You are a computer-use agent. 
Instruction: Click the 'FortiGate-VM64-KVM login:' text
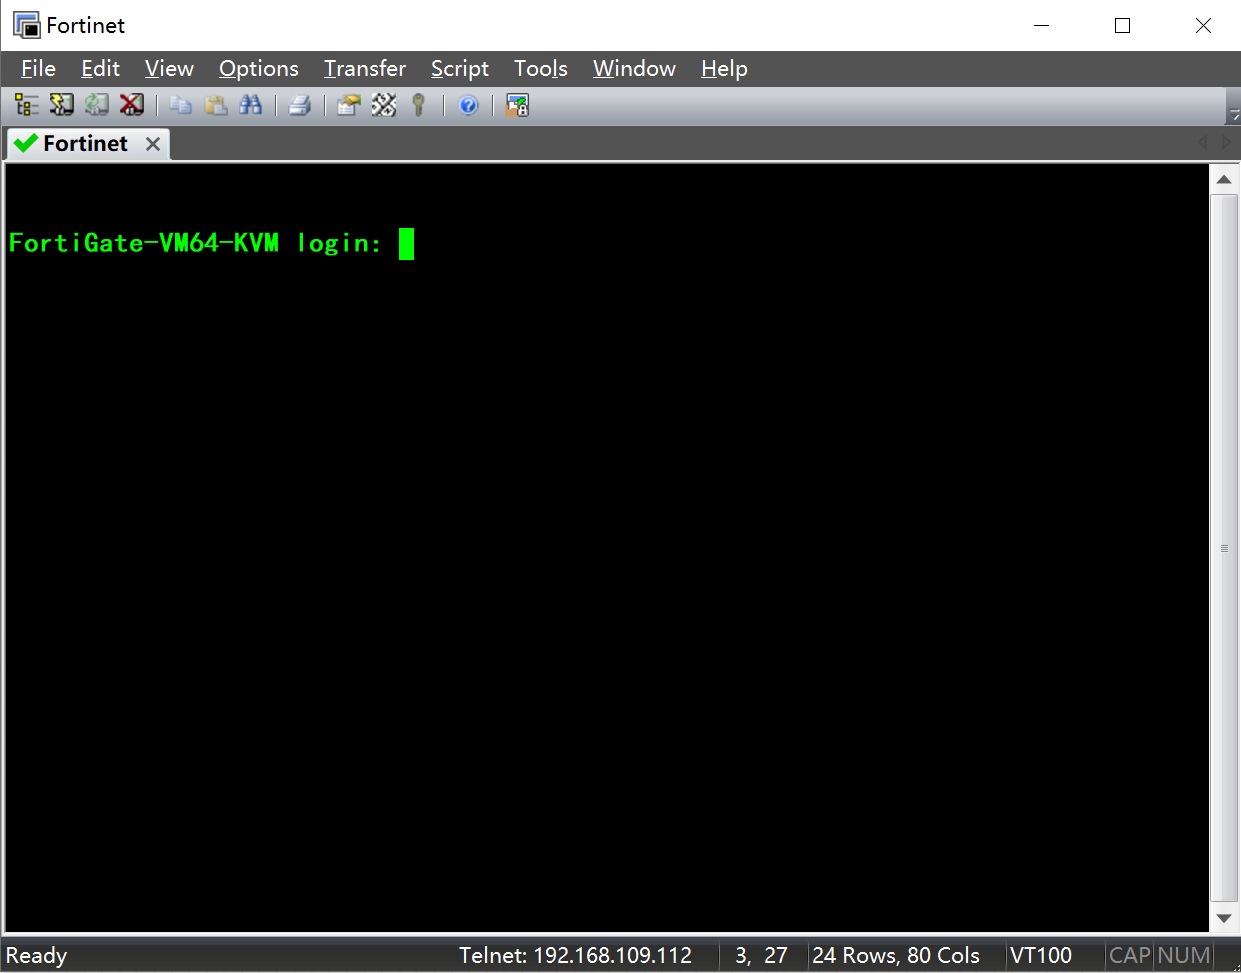pyautogui.click(x=195, y=243)
